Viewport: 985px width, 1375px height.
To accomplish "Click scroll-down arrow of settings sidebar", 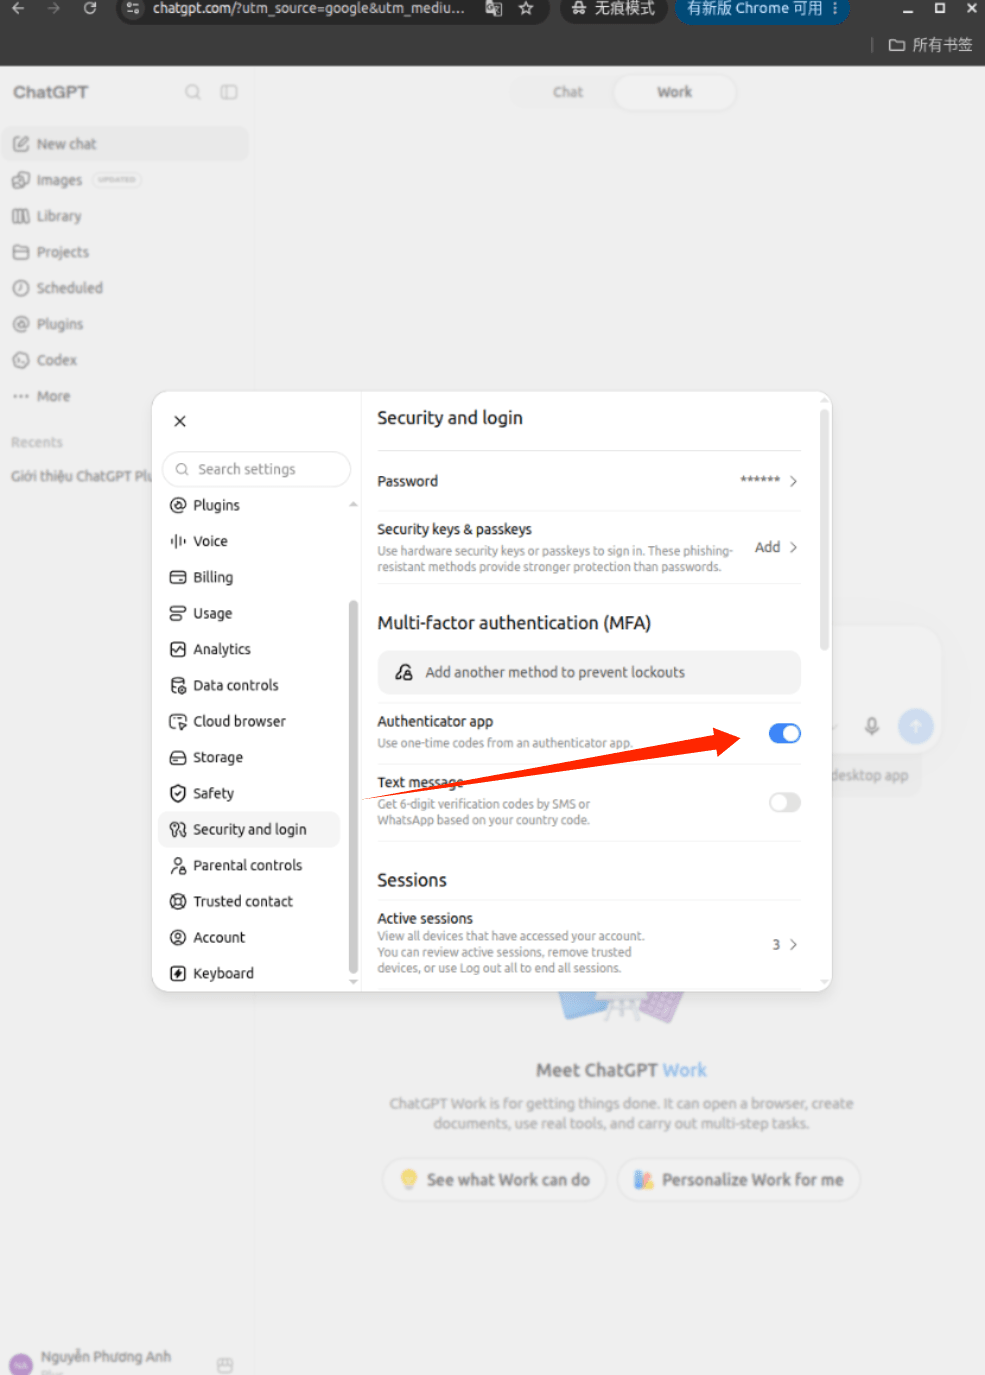I will pyautogui.click(x=353, y=982).
